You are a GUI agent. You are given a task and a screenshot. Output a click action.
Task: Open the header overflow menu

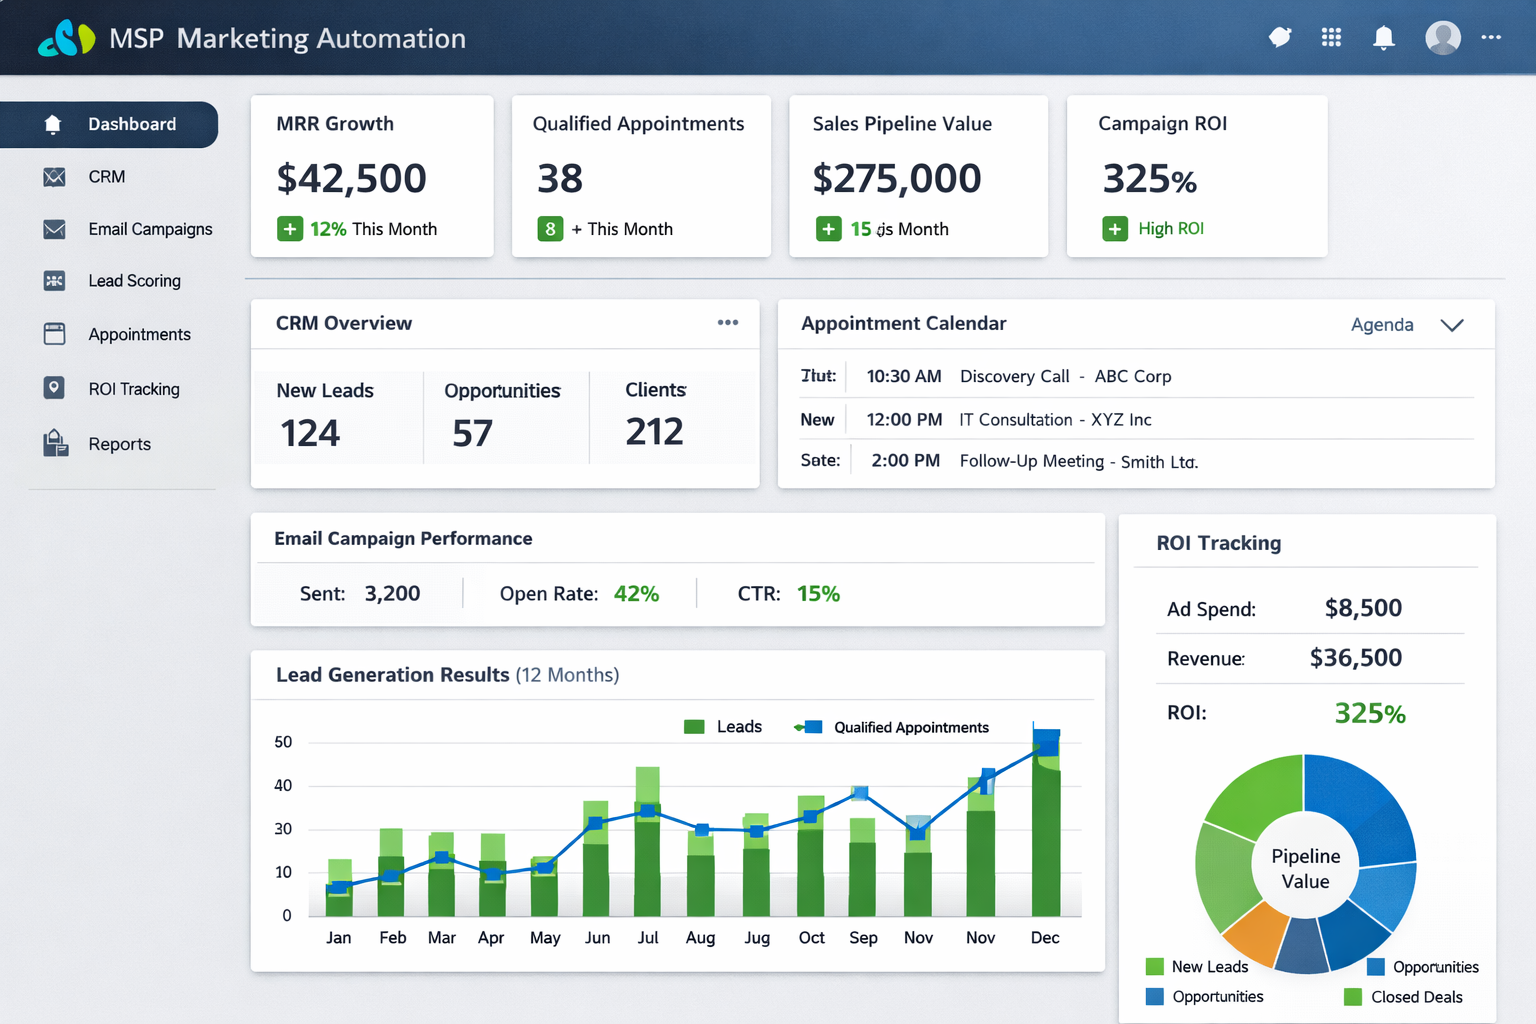coord(1491,37)
